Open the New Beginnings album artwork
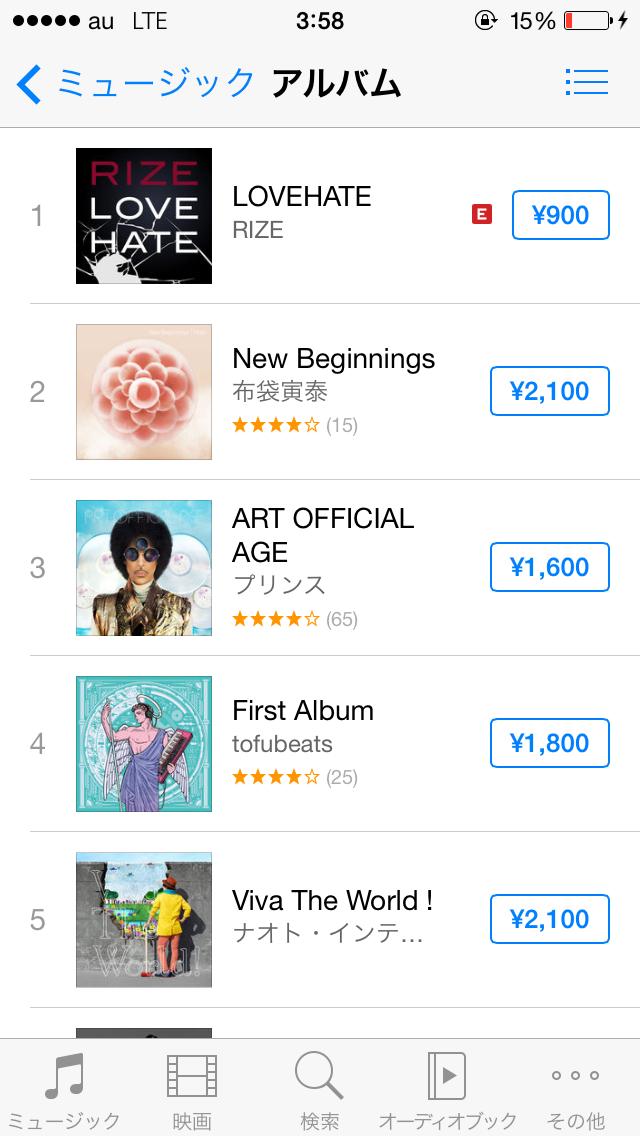640x1136 pixels. pyautogui.click(x=144, y=392)
